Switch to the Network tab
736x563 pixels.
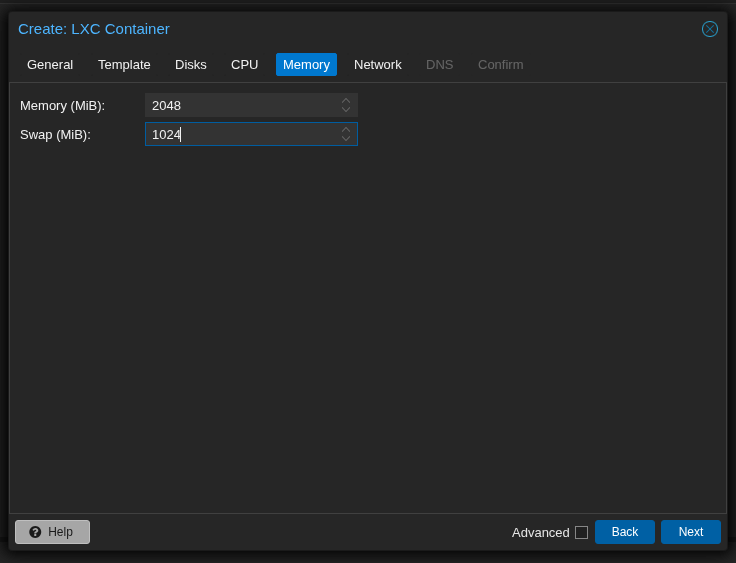tap(378, 65)
